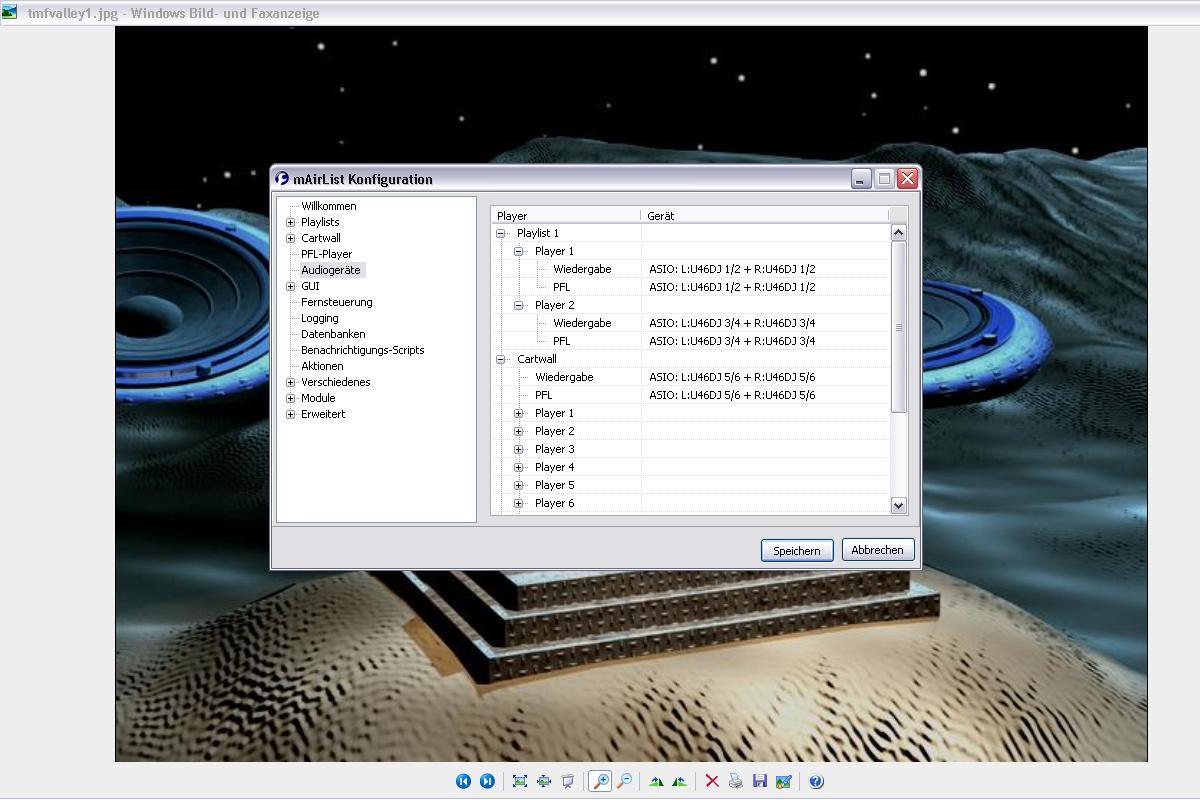Open the Datenbanken settings
The image size is (1200, 800).
tap(333, 334)
